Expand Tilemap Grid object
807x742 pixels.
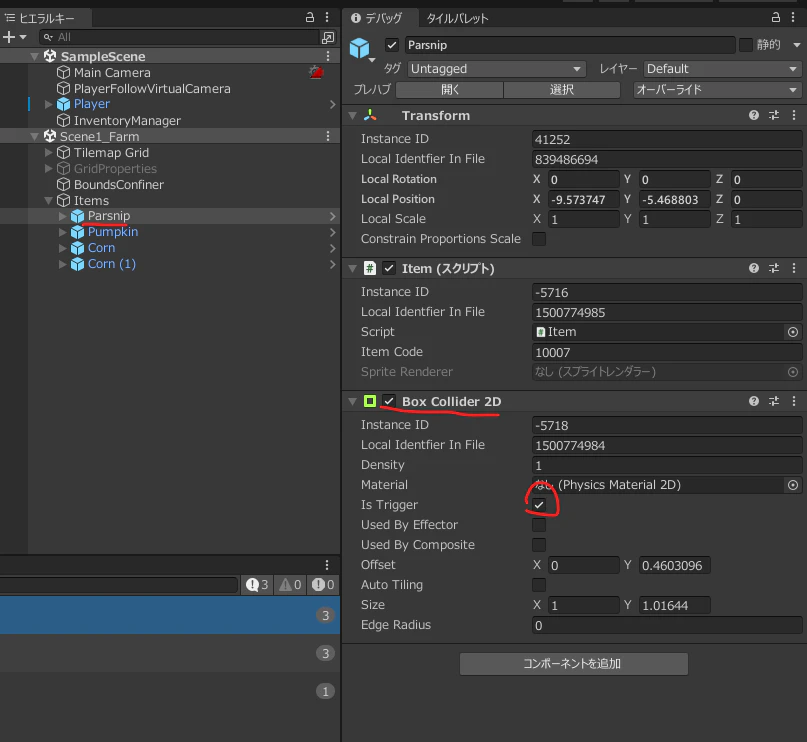(49, 152)
